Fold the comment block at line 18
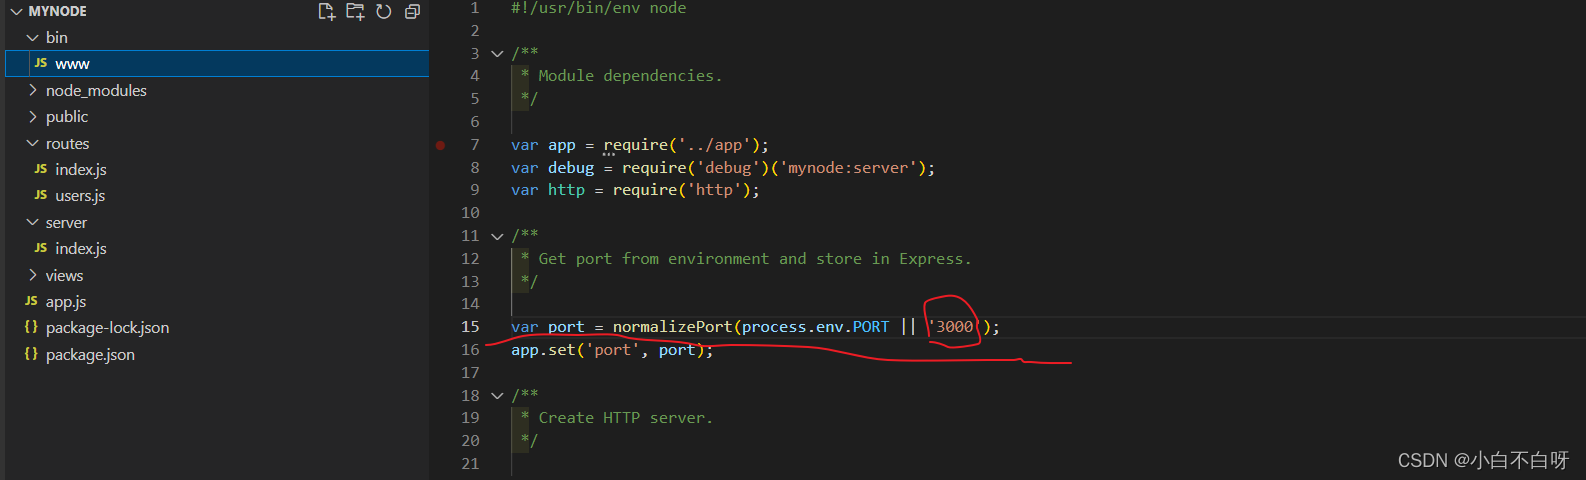This screenshot has width=1586, height=480. tap(497, 395)
